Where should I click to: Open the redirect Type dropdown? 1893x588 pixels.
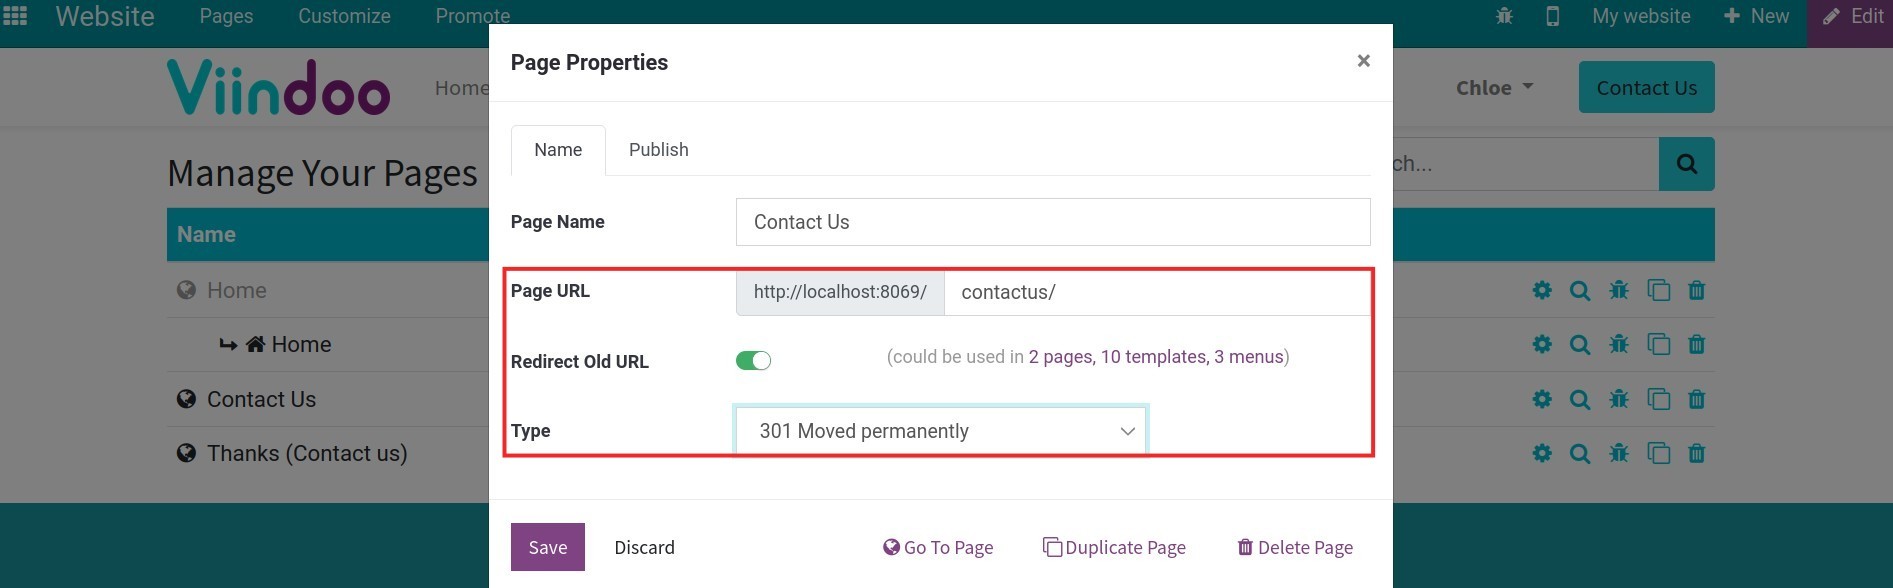point(941,431)
